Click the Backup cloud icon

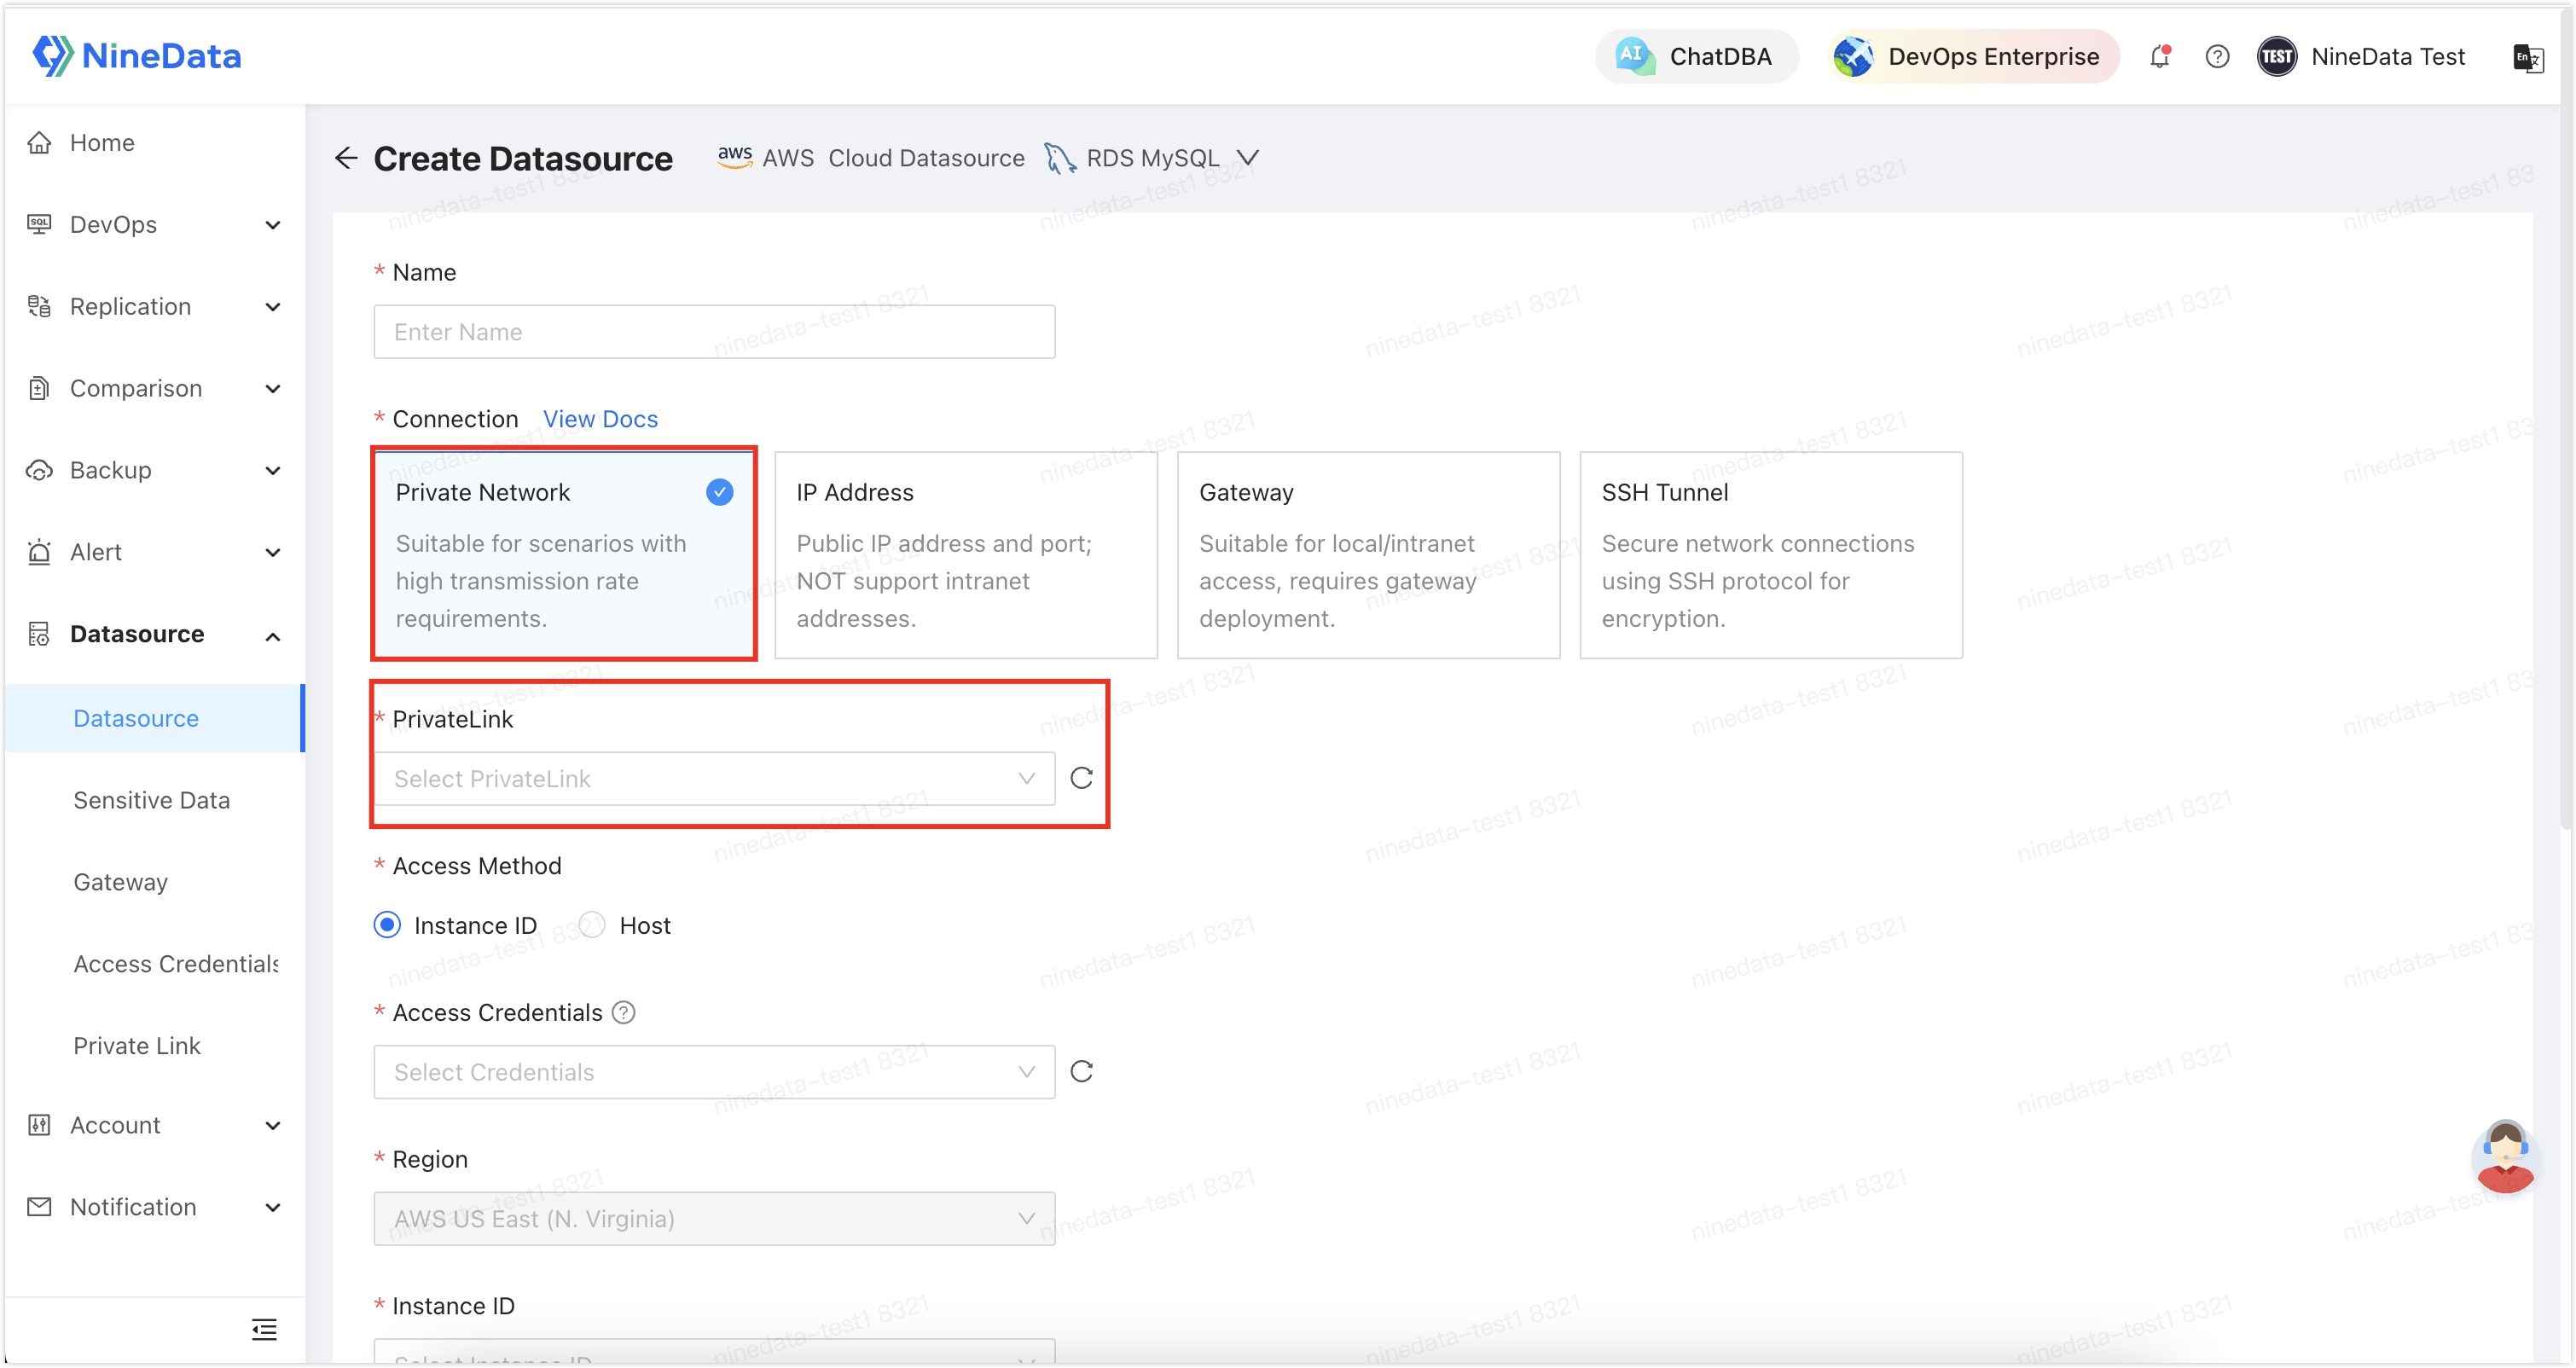coord(39,470)
